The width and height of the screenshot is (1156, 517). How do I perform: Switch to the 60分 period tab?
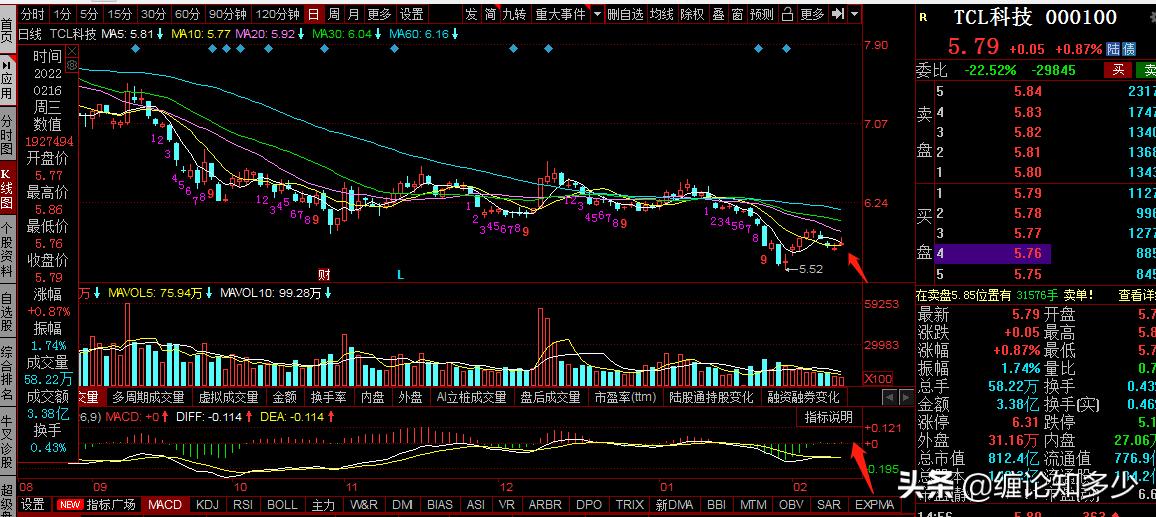pos(188,14)
